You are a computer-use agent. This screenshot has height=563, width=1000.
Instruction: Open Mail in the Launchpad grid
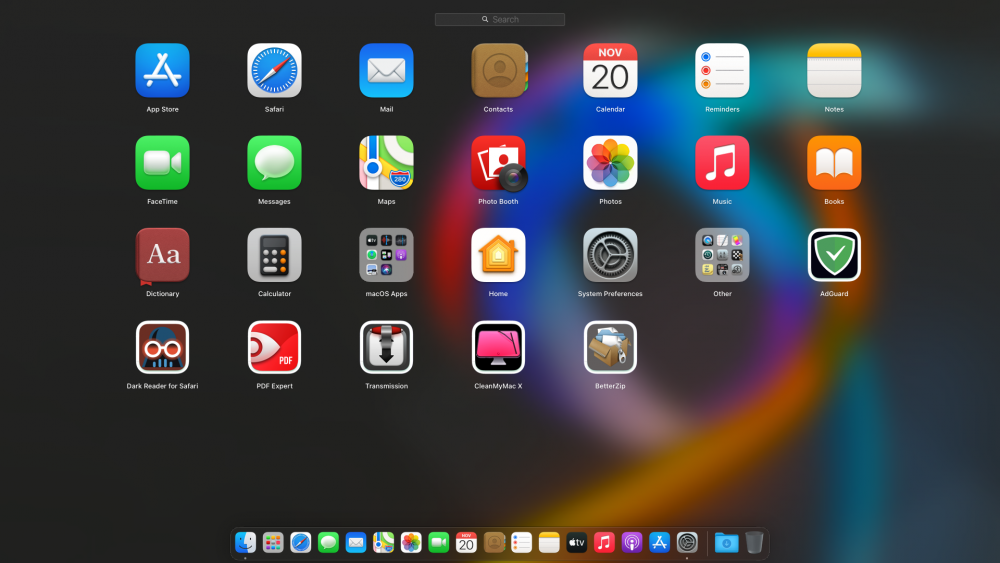[x=386, y=71]
